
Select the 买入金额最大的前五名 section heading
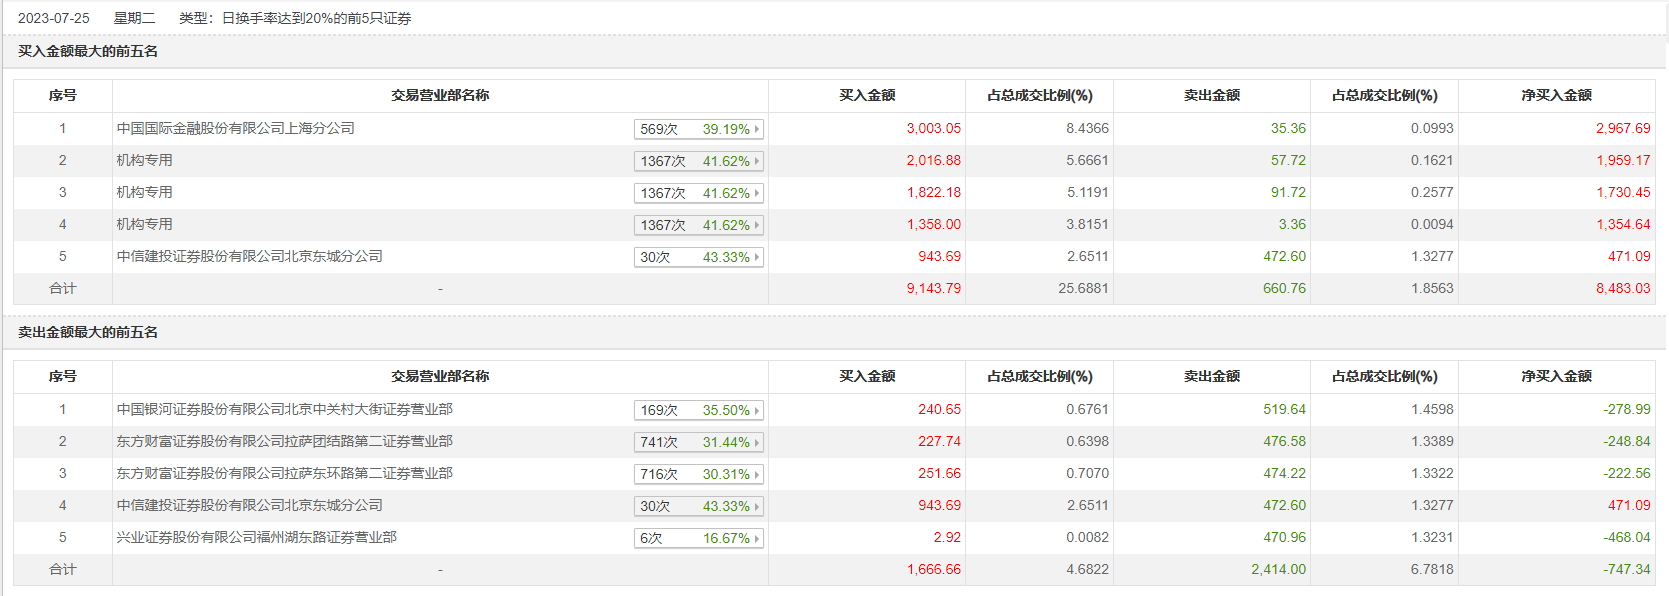88,51
